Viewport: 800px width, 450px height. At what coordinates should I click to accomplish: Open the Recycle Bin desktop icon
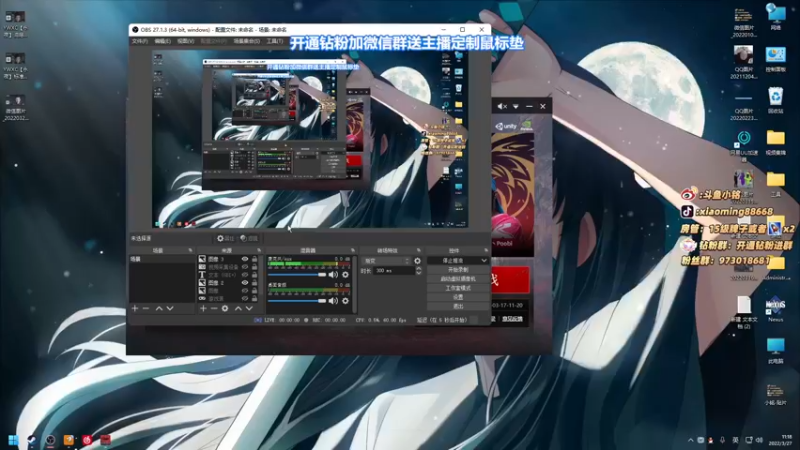(776, 100)
